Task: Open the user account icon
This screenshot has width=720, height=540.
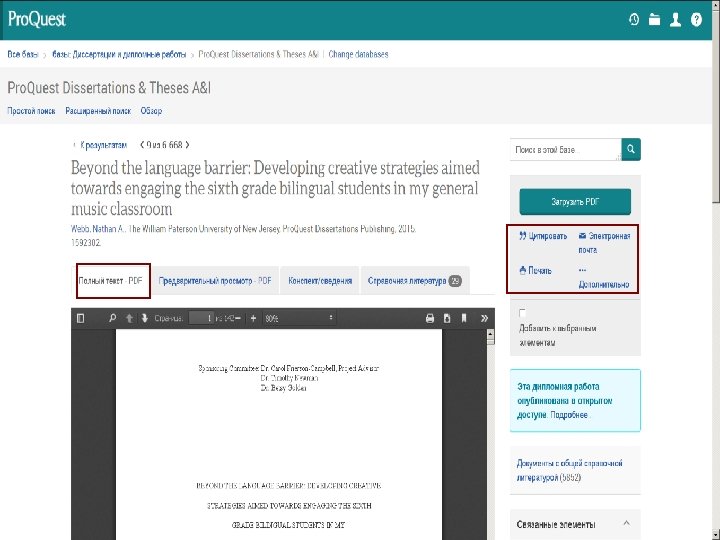Action: click(x=675, y=19)
